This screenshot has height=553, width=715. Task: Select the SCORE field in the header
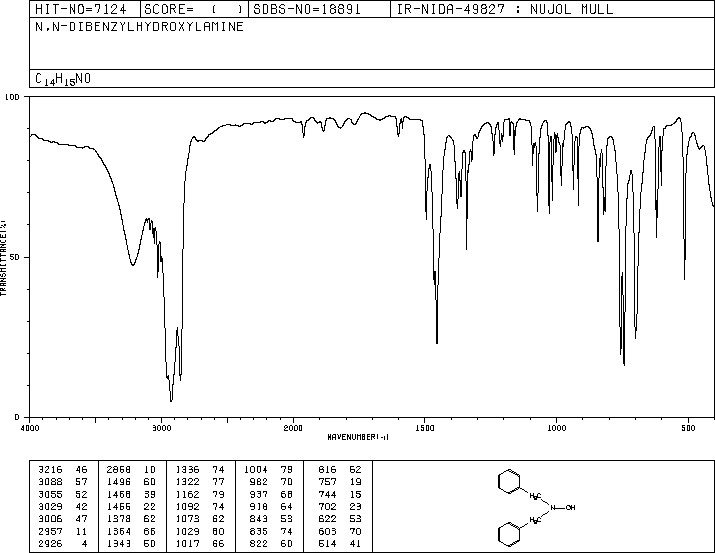[x=194, y=10]
